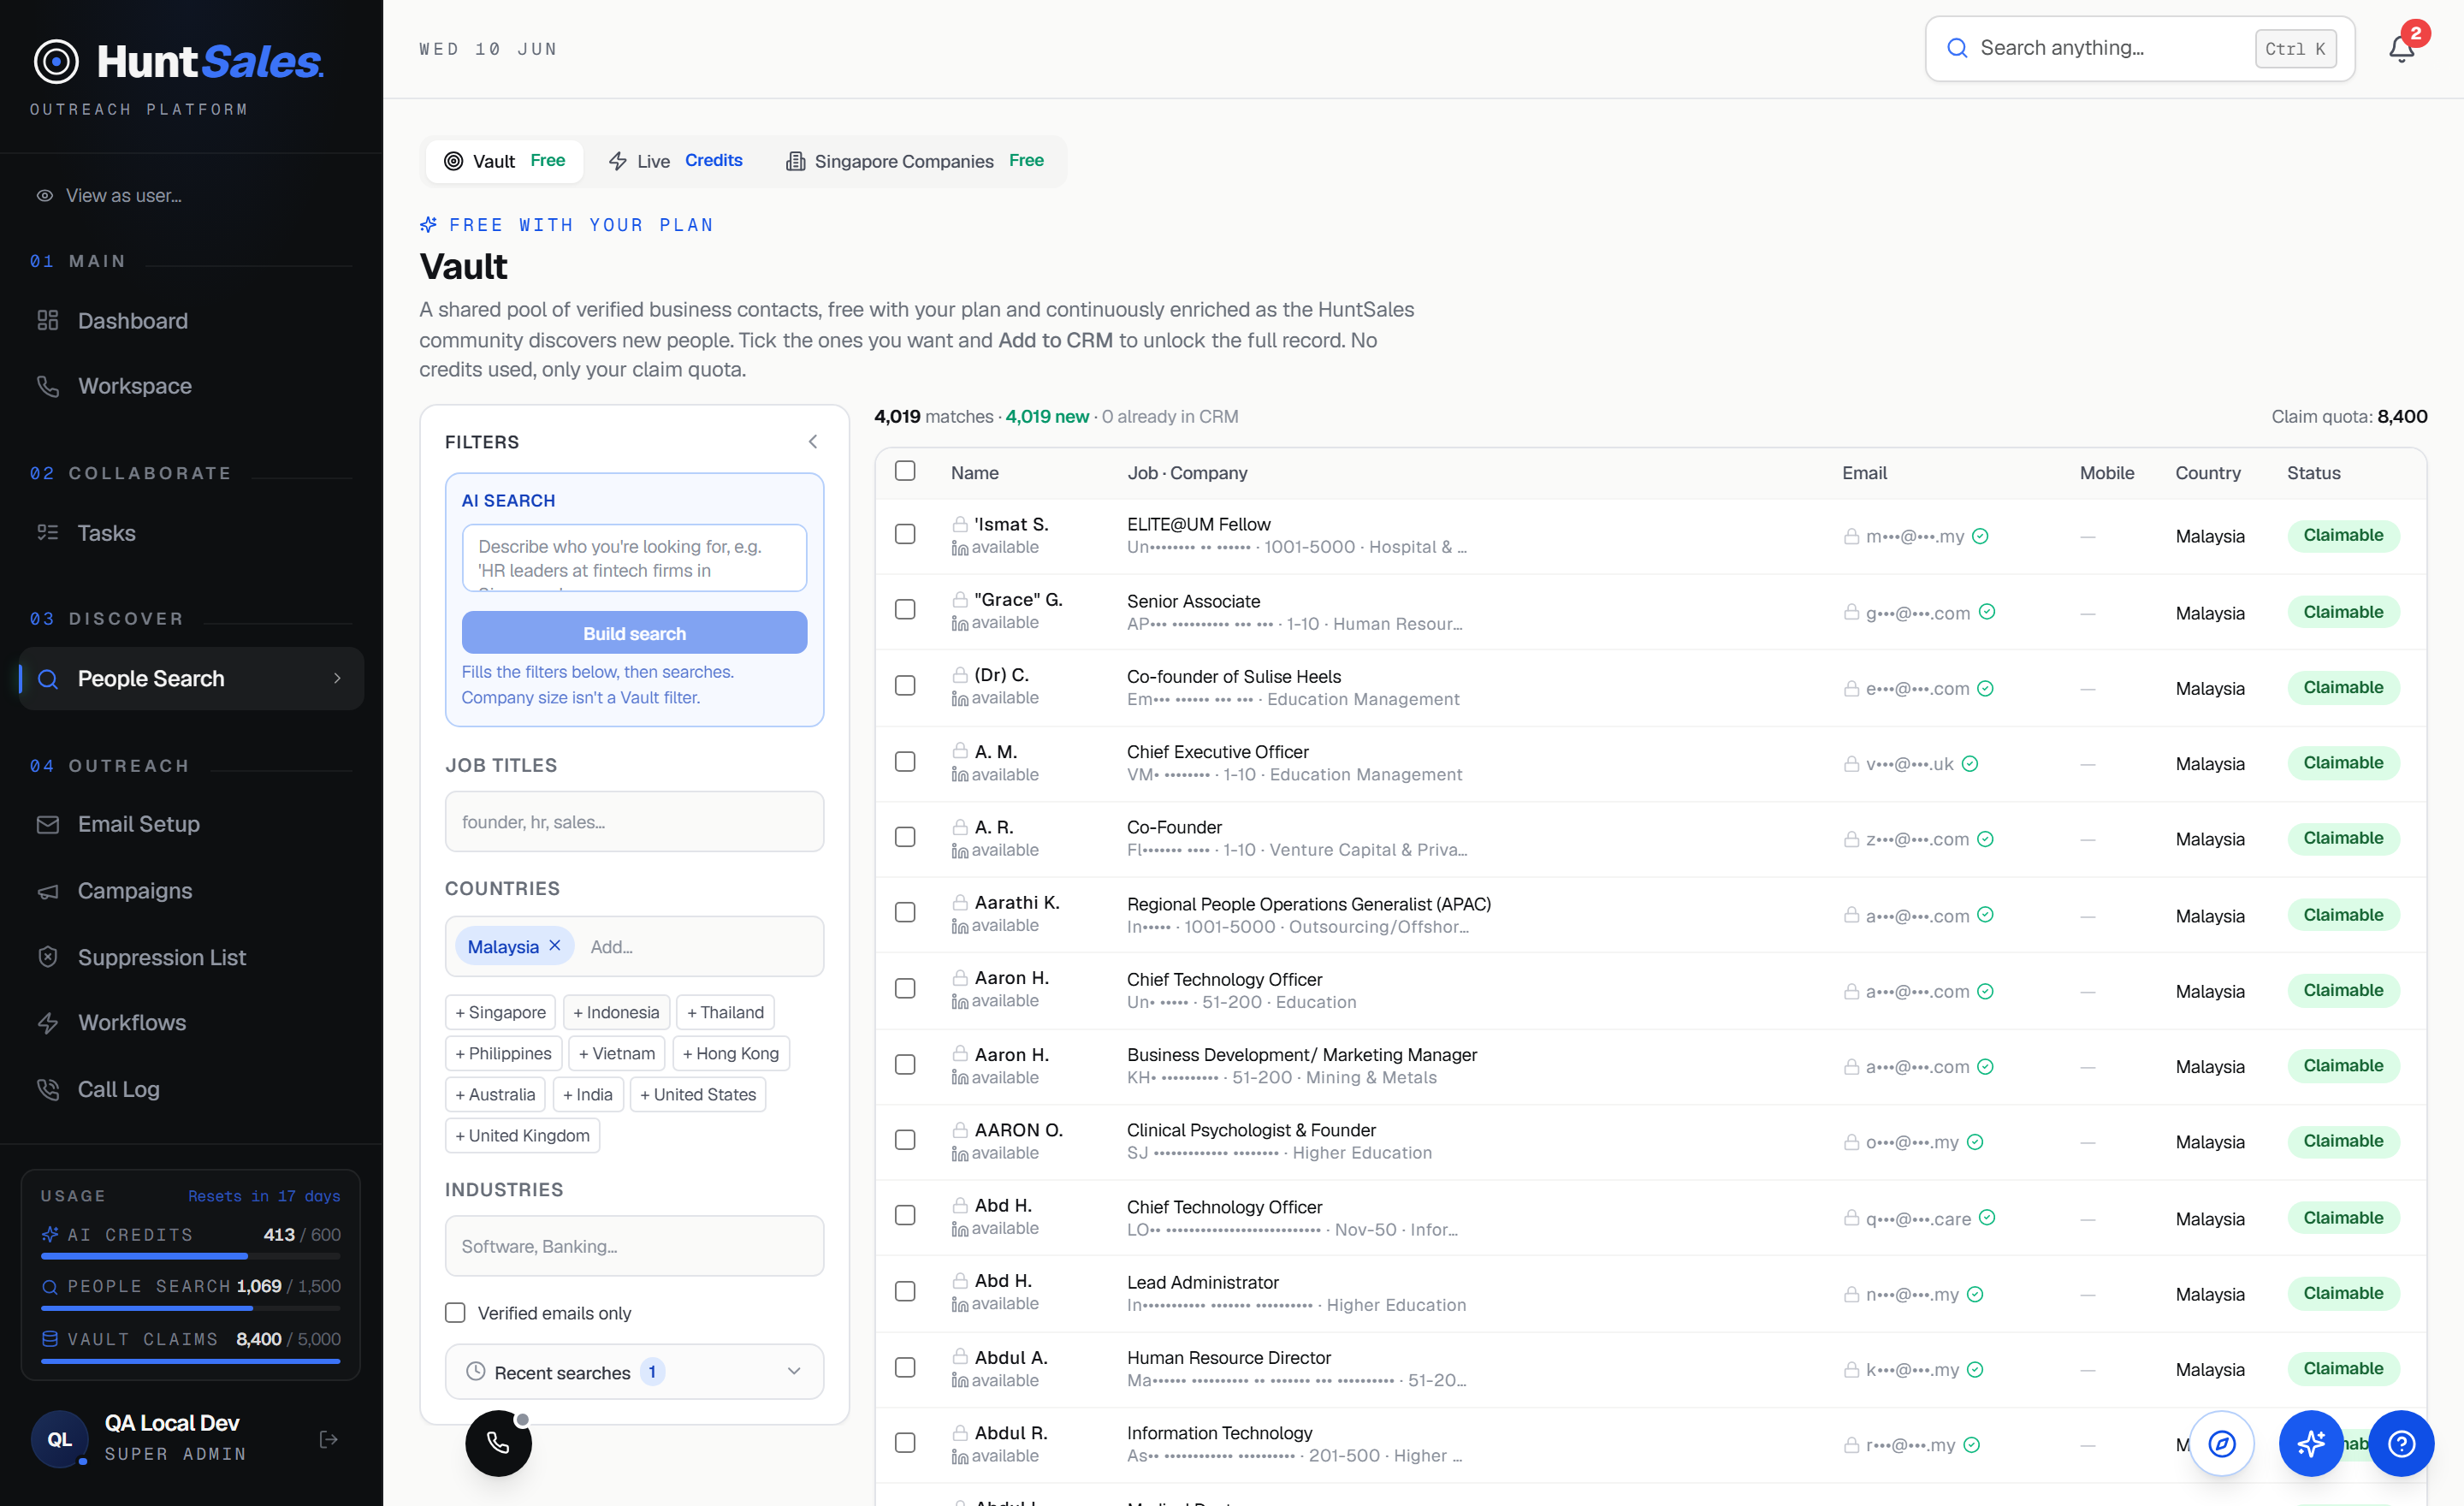This screenshot has width=2464, height=1506.
Task: Click the Email Setup envelope icon
Action: (48, 824)
